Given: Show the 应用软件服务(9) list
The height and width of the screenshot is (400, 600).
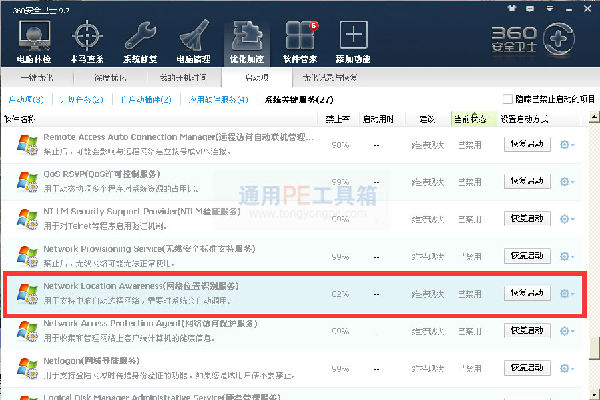Looking at the screenshot, I should (x=218, y=100).
